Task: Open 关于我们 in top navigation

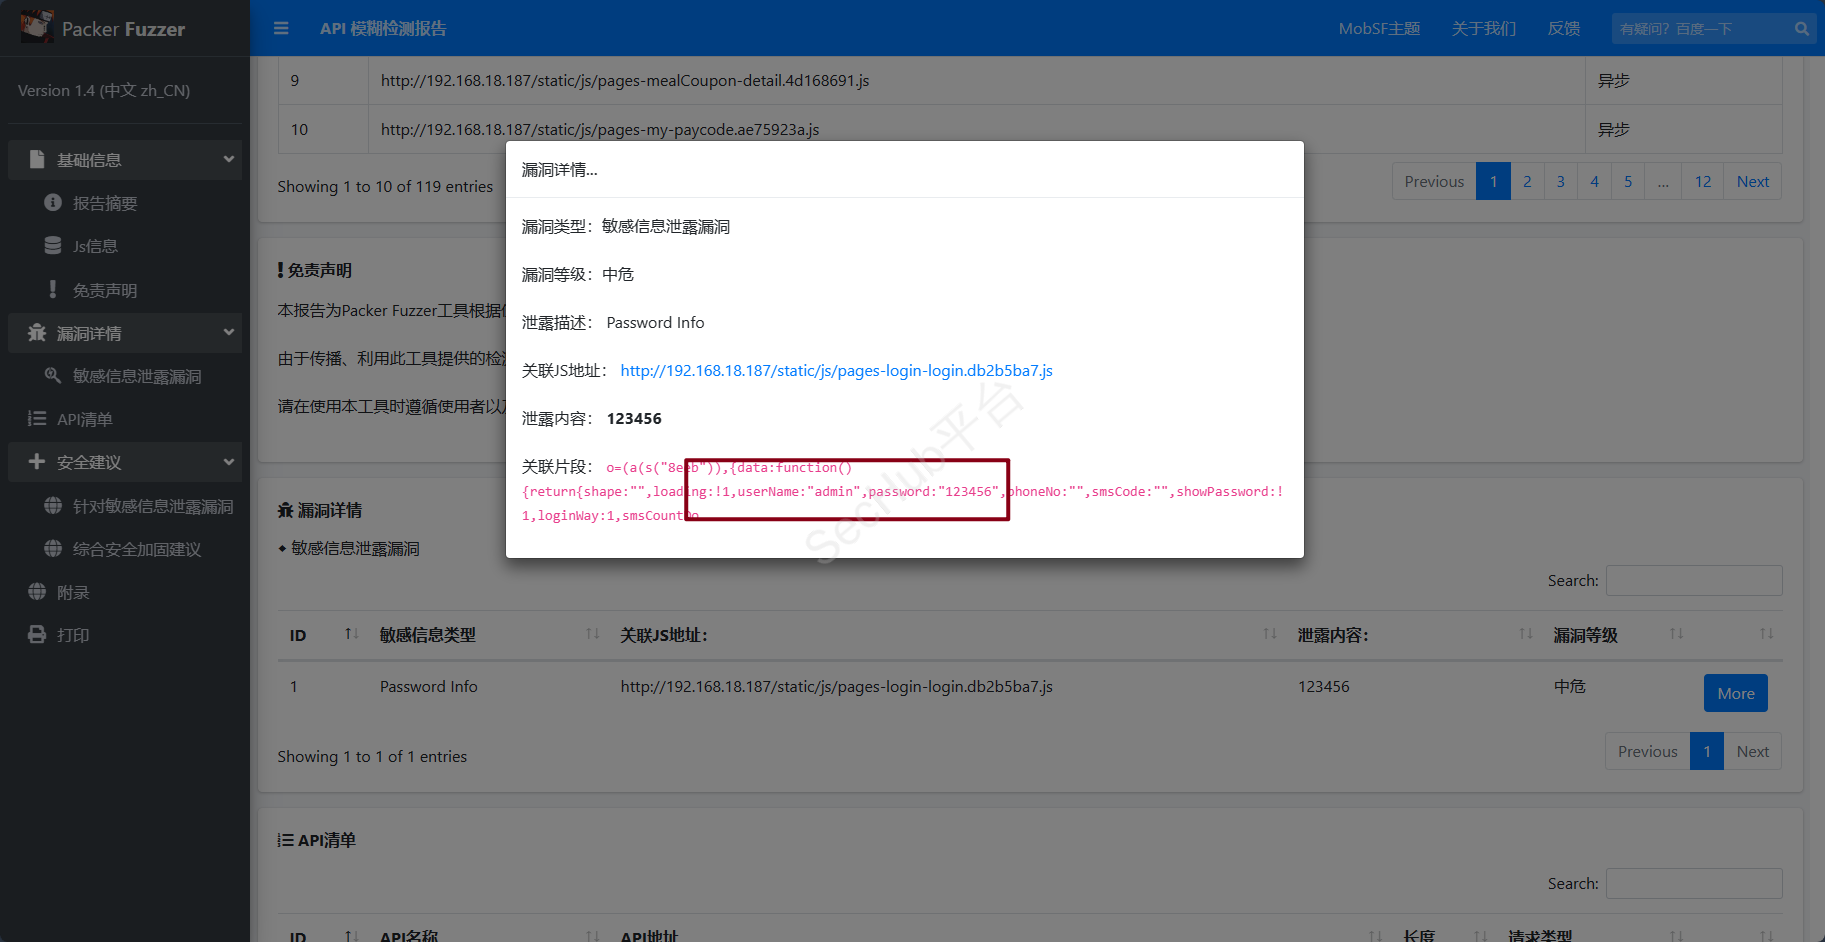Action: coord(1483,29)
